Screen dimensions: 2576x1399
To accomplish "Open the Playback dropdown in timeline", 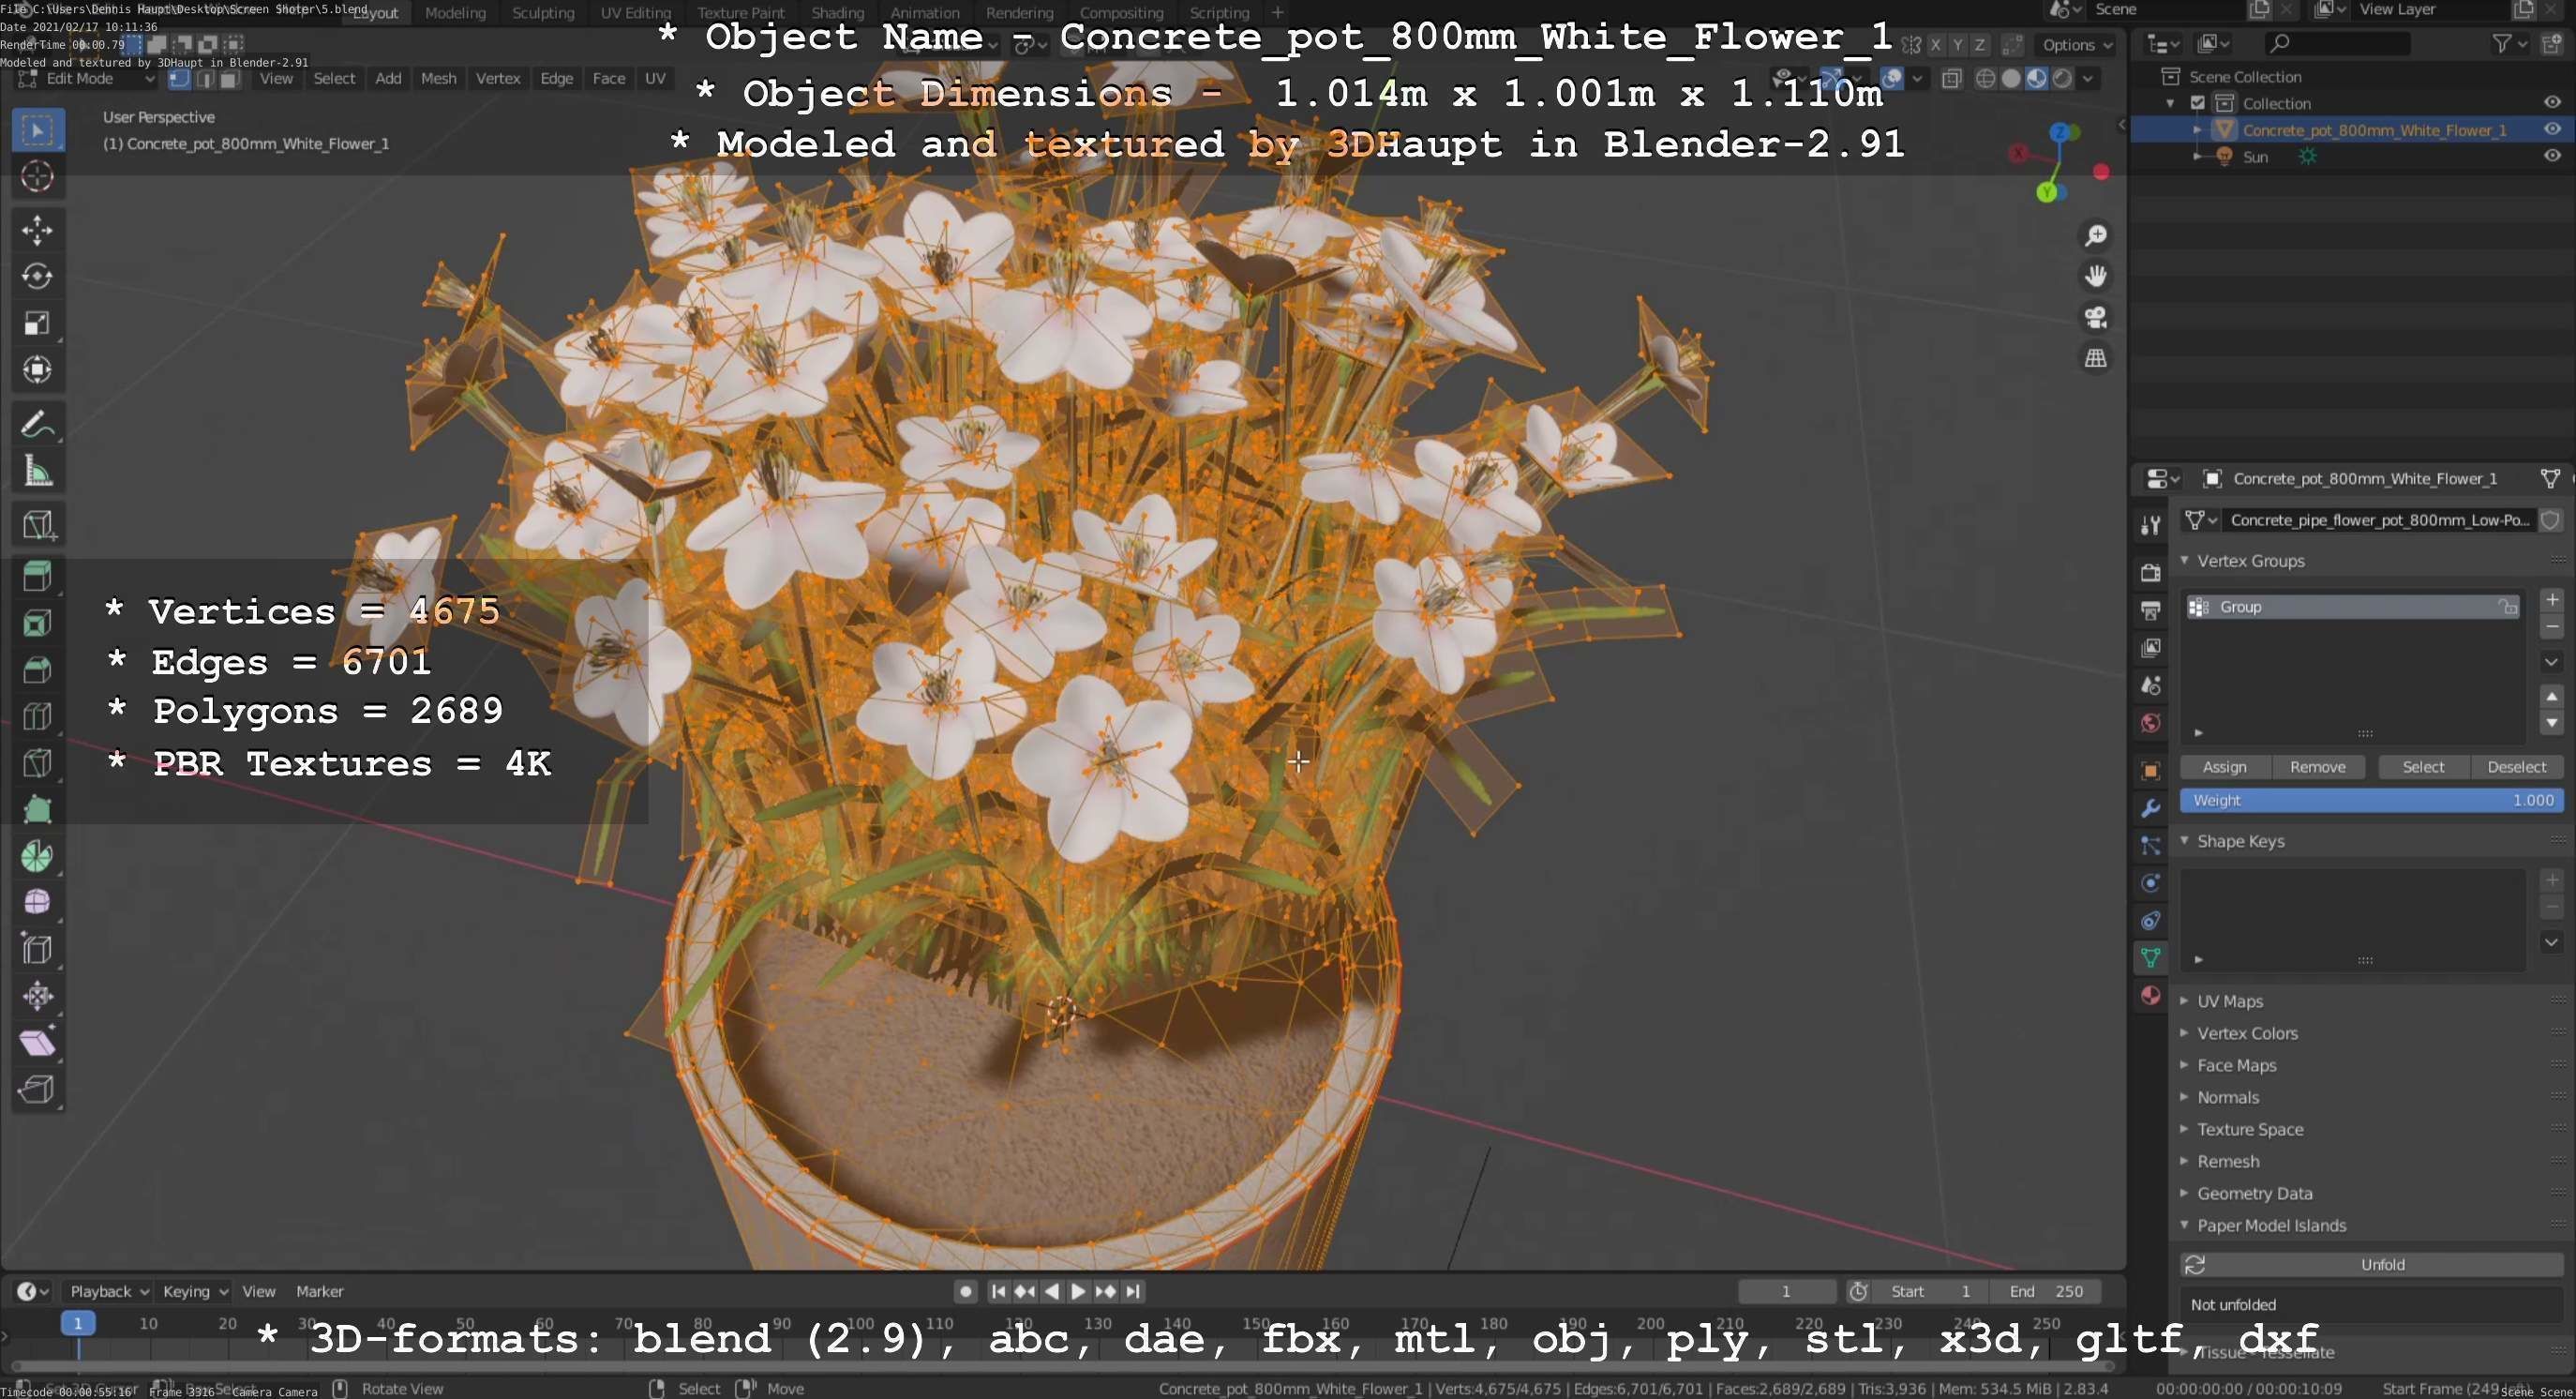I will (x=108, y=1292).
